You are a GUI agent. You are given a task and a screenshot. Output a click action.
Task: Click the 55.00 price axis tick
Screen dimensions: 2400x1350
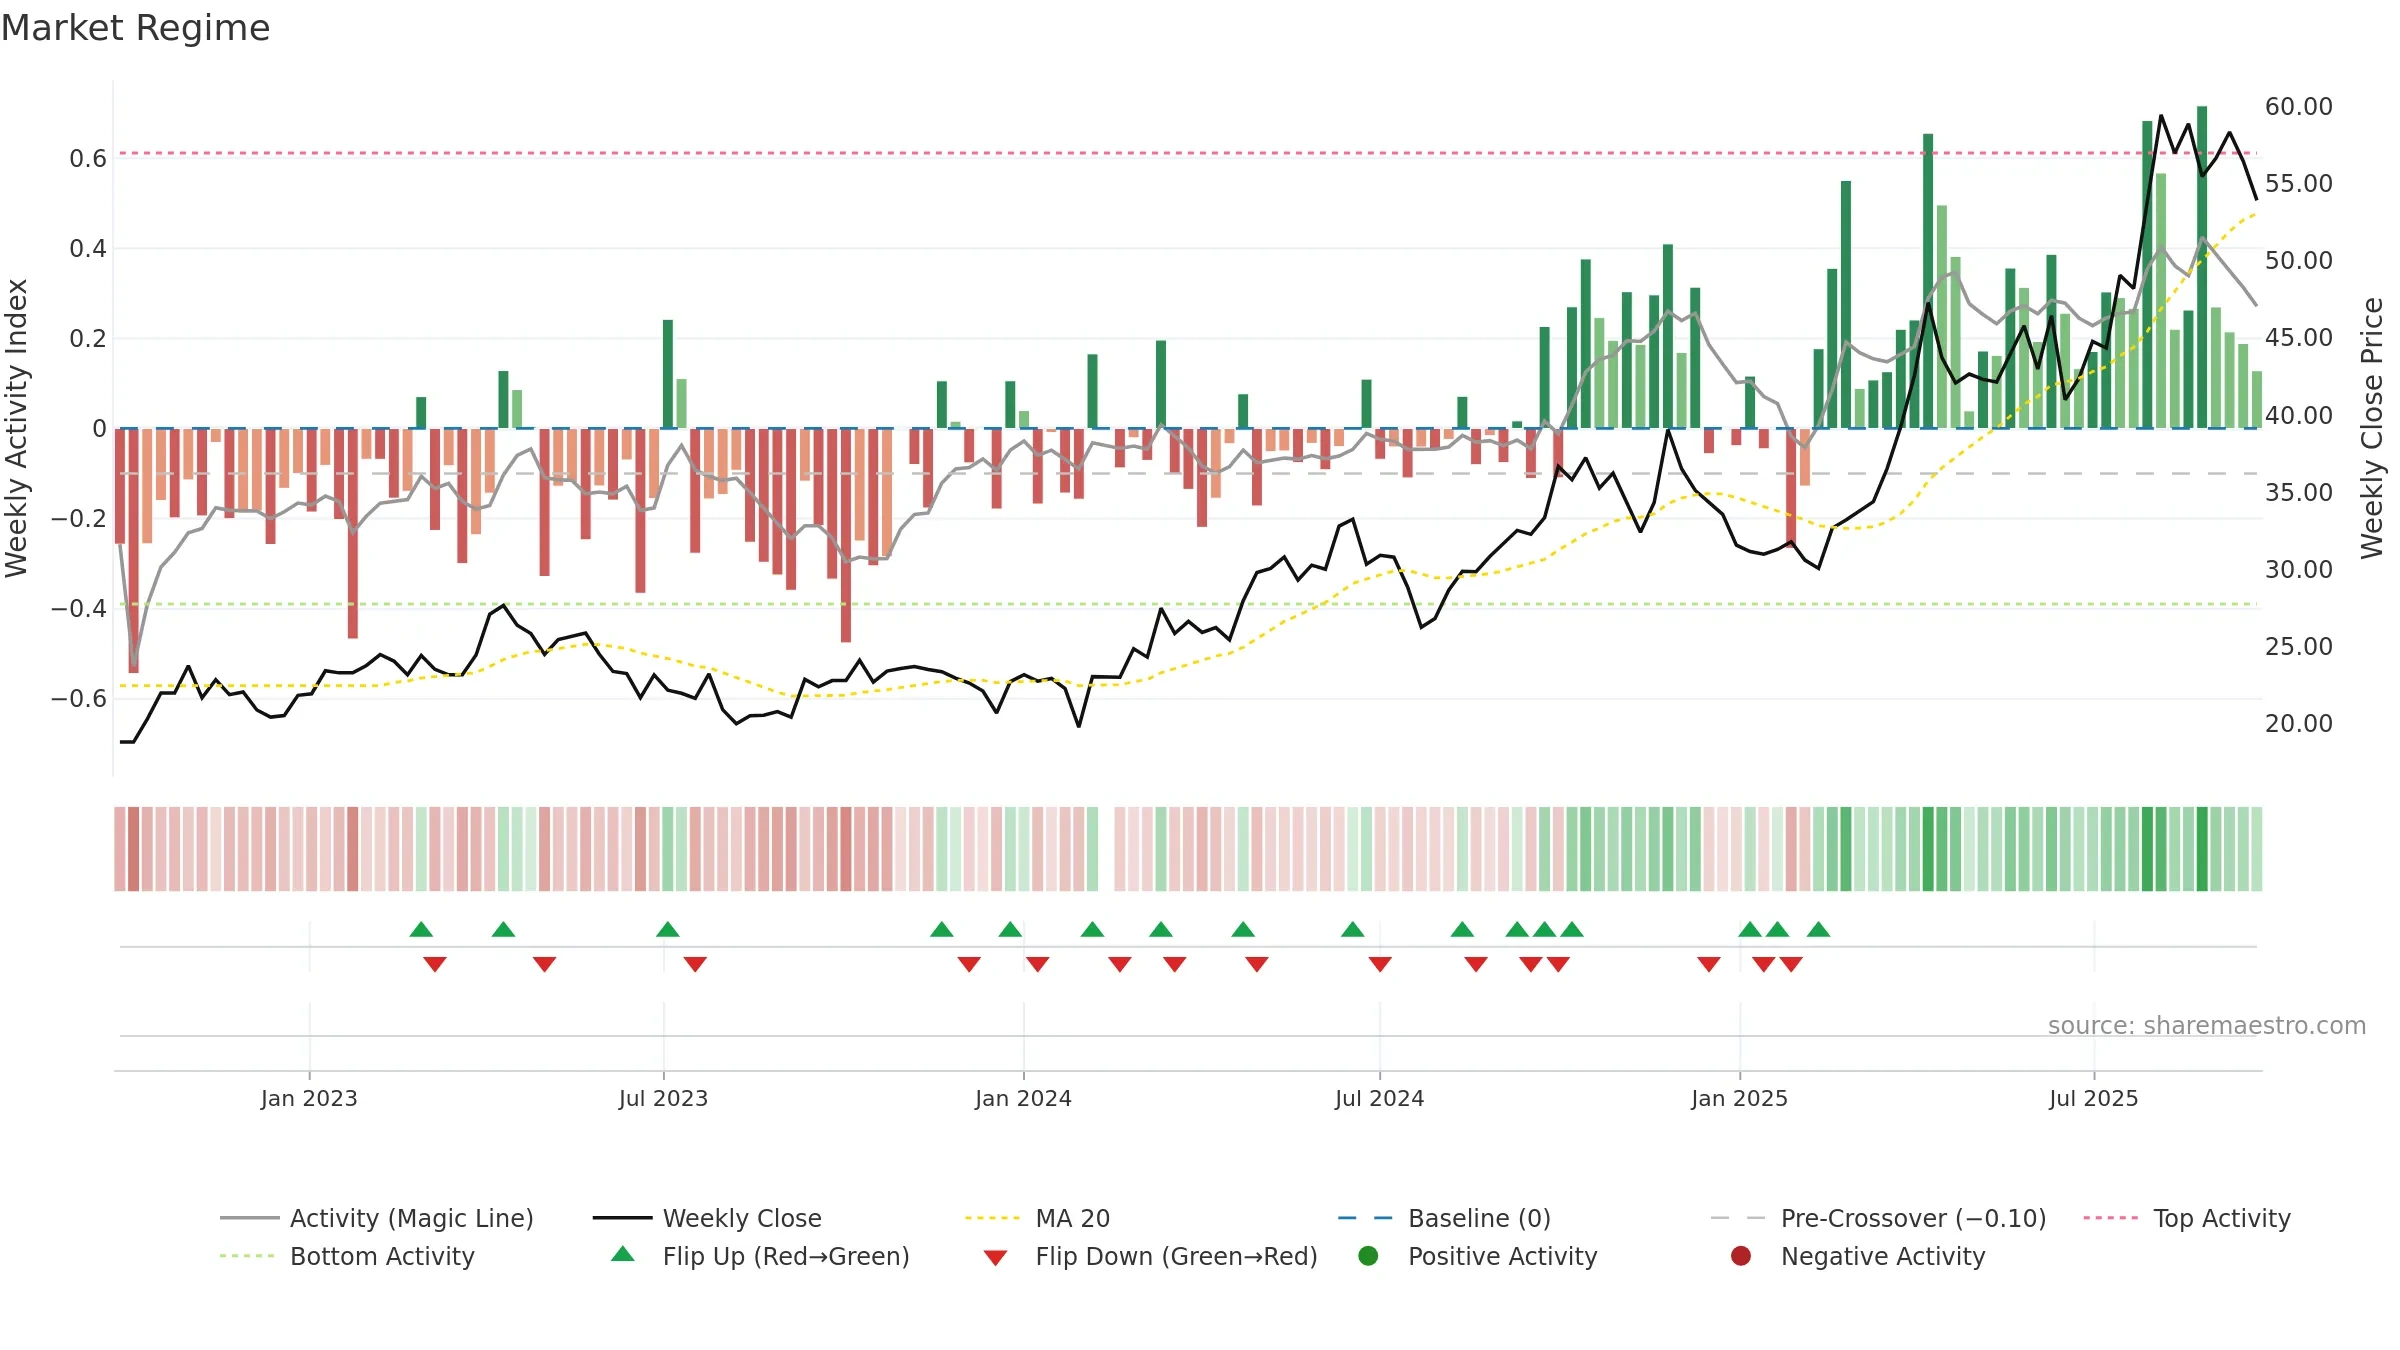2298,183
